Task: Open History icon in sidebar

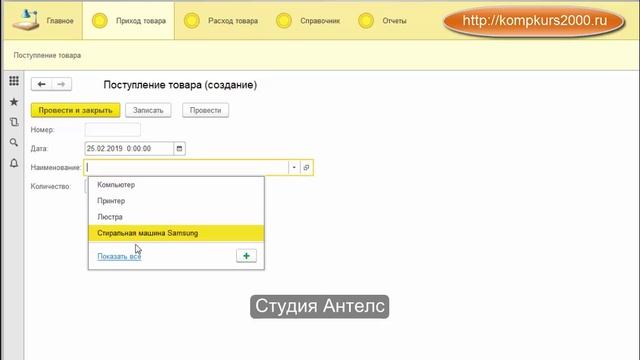Action: (x=14, y=122)
